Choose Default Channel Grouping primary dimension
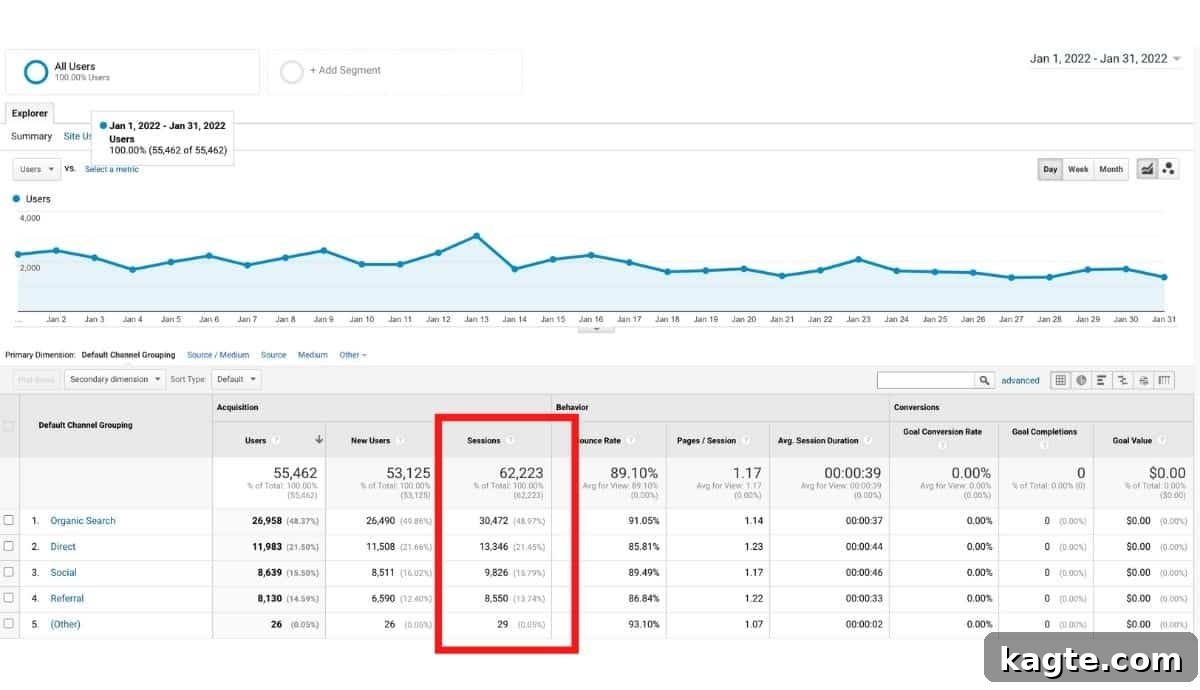Image resolution: width=1200 pixels, height=690 pixels. click(x=128, y=355)
